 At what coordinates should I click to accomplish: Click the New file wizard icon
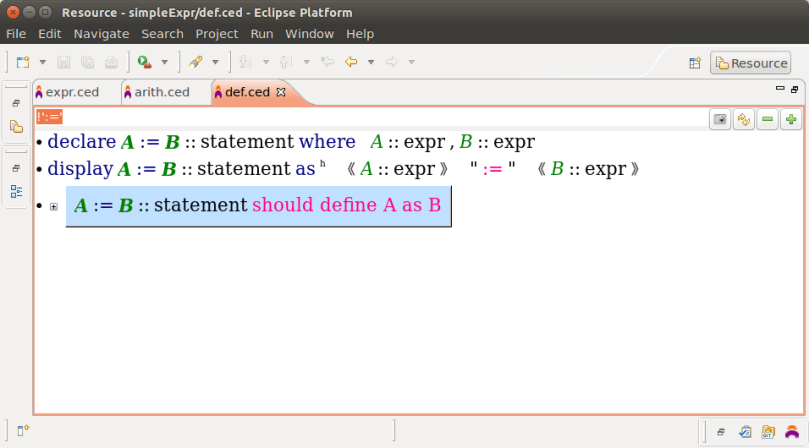(23, 62)
